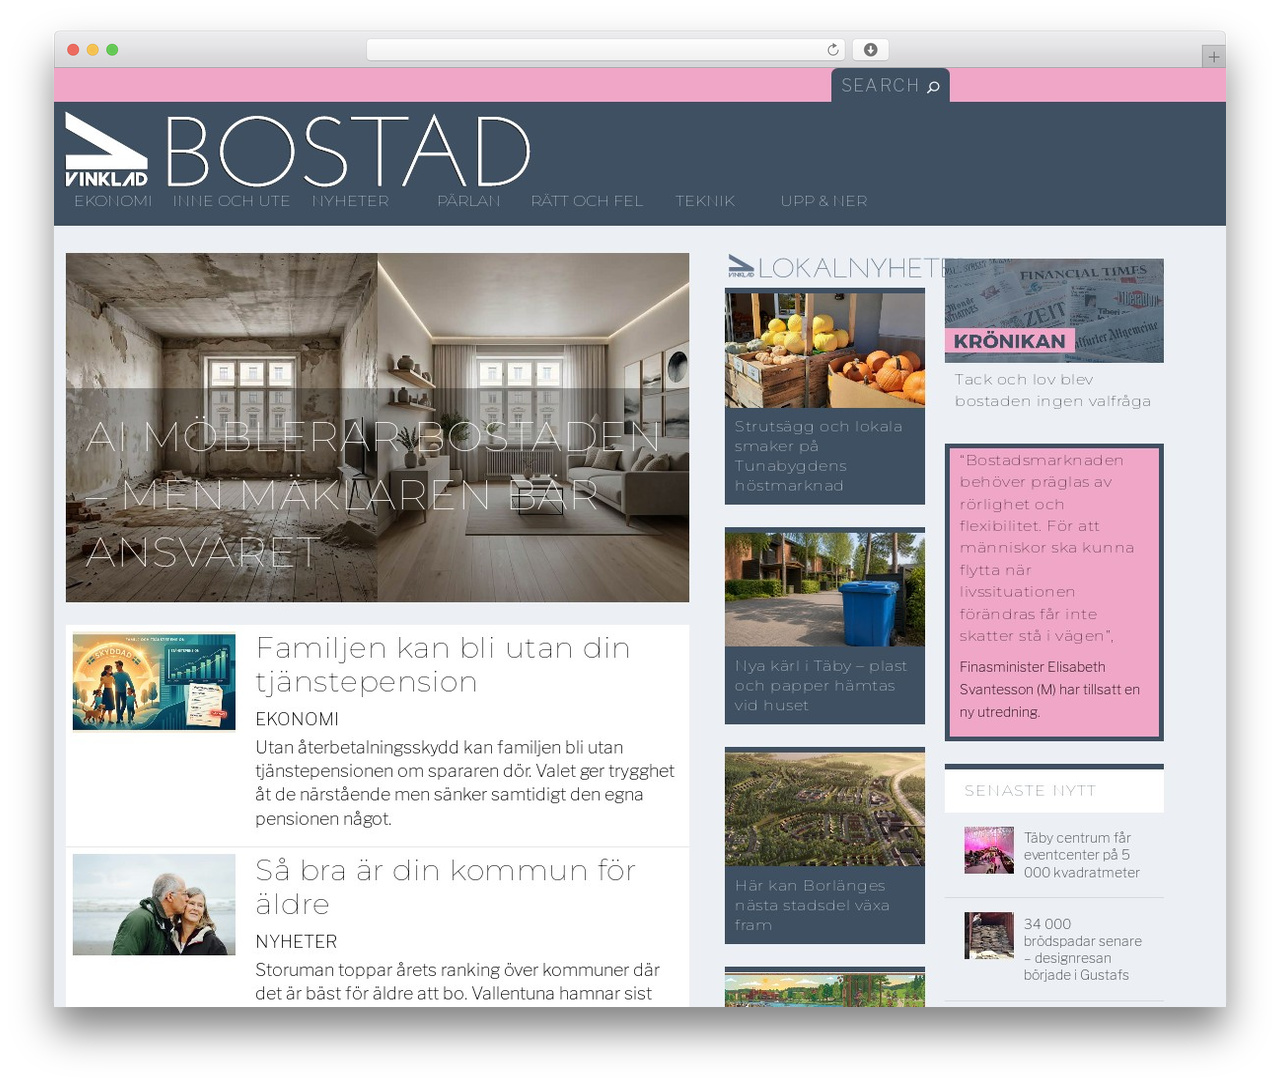Open the SEARCH box
Viewport: 1280px width, 1084px height.
pos(890,85)
